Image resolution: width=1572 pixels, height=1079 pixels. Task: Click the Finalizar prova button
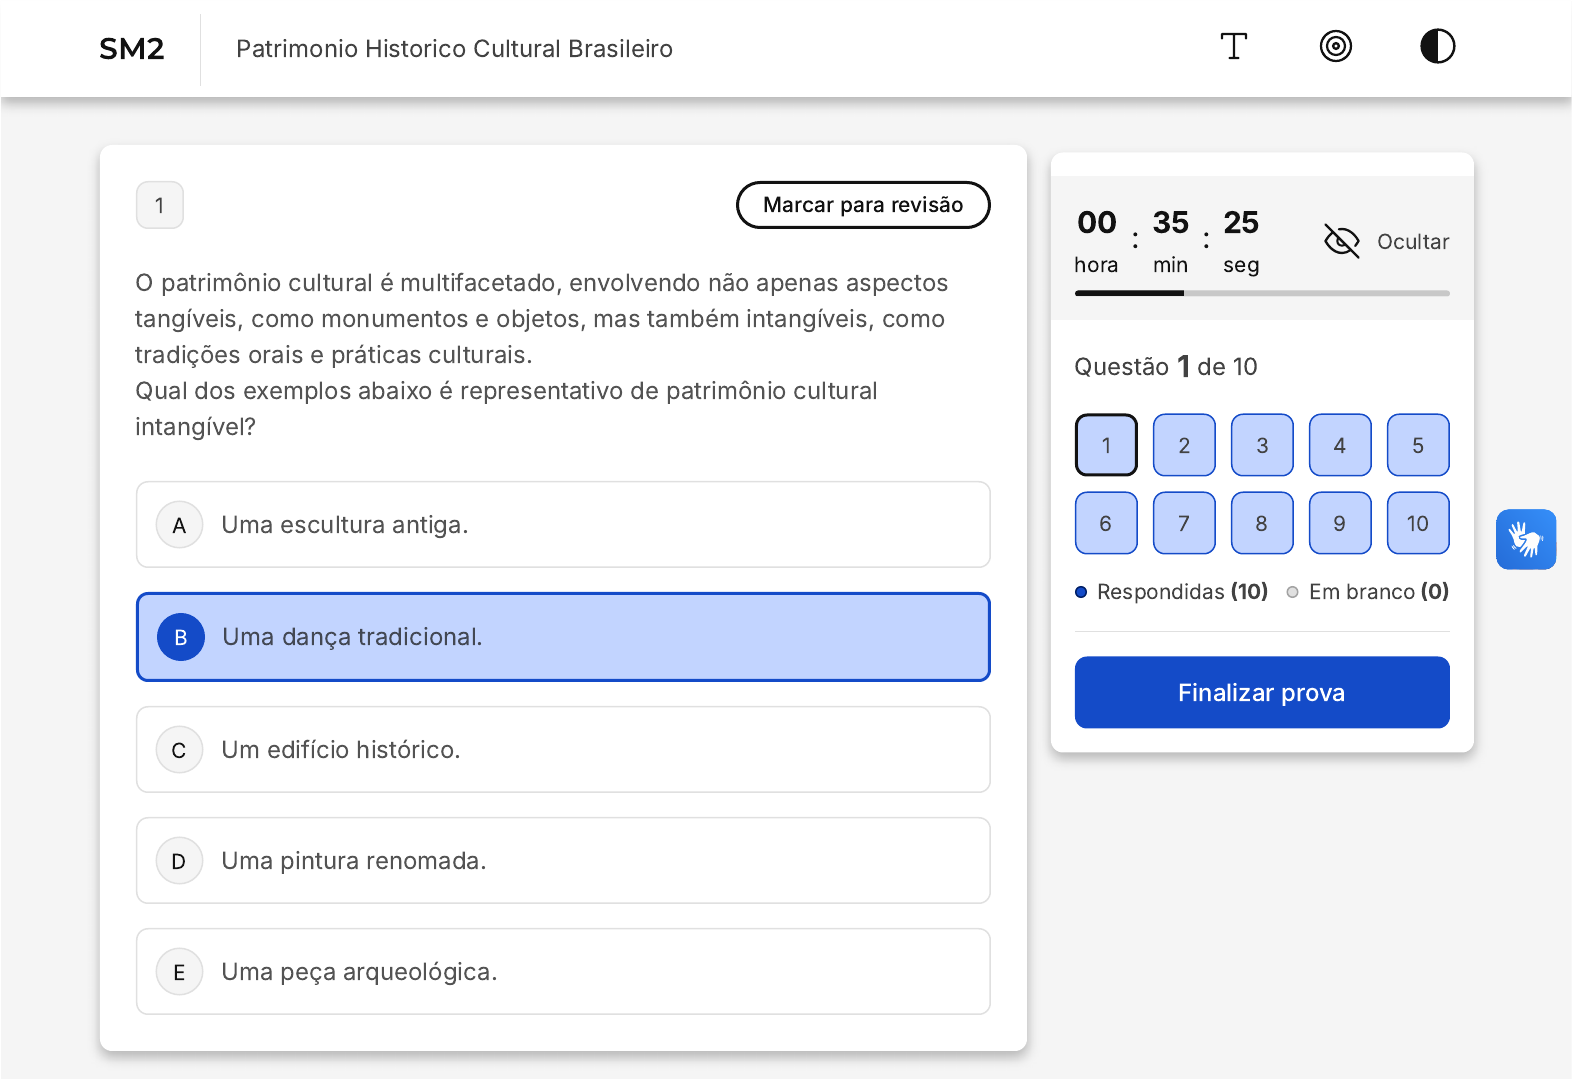[1261, 693]
